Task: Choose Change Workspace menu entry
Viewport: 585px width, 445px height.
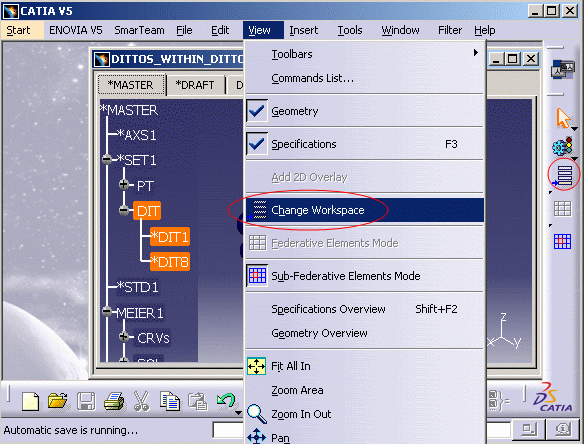Action: coord(365,210)
